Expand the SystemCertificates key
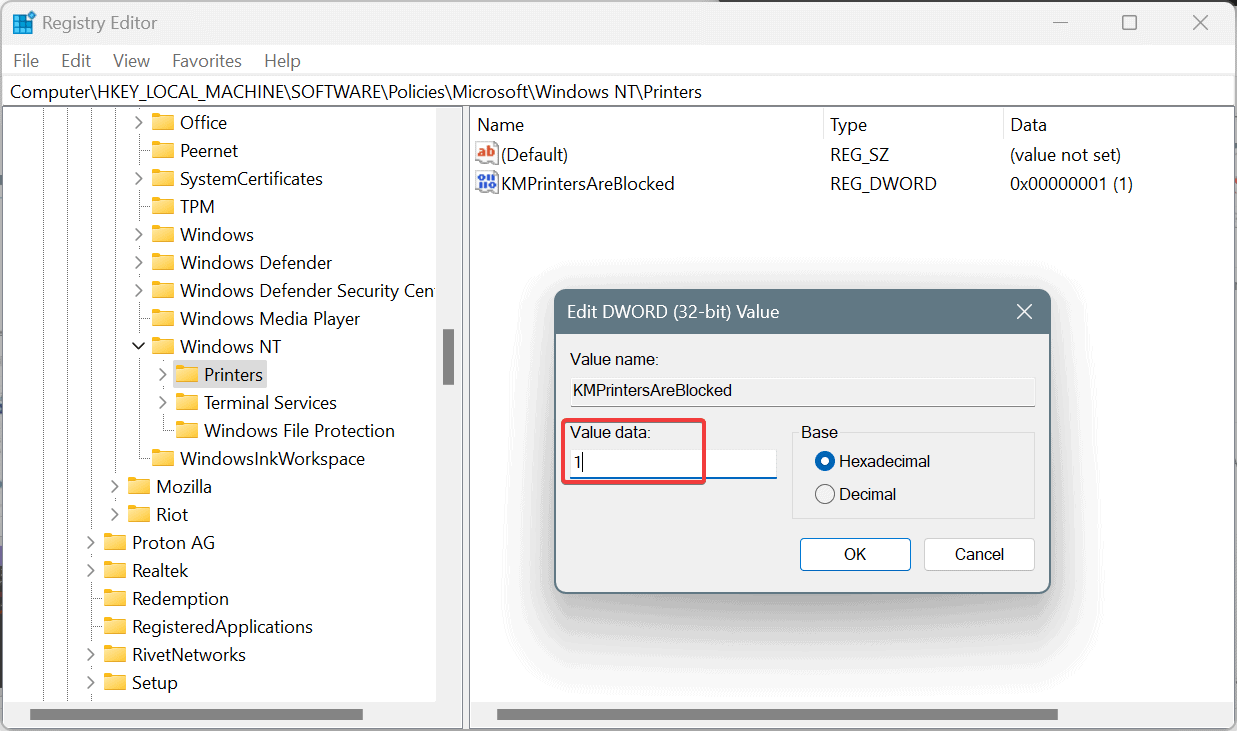The width and height of the screenshot is (1237, 731). [139, 178]
